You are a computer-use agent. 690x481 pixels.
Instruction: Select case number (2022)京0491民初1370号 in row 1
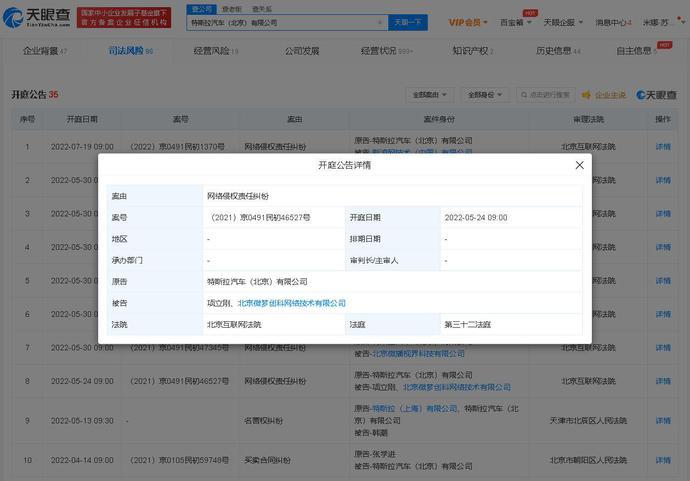pos(177,147)
